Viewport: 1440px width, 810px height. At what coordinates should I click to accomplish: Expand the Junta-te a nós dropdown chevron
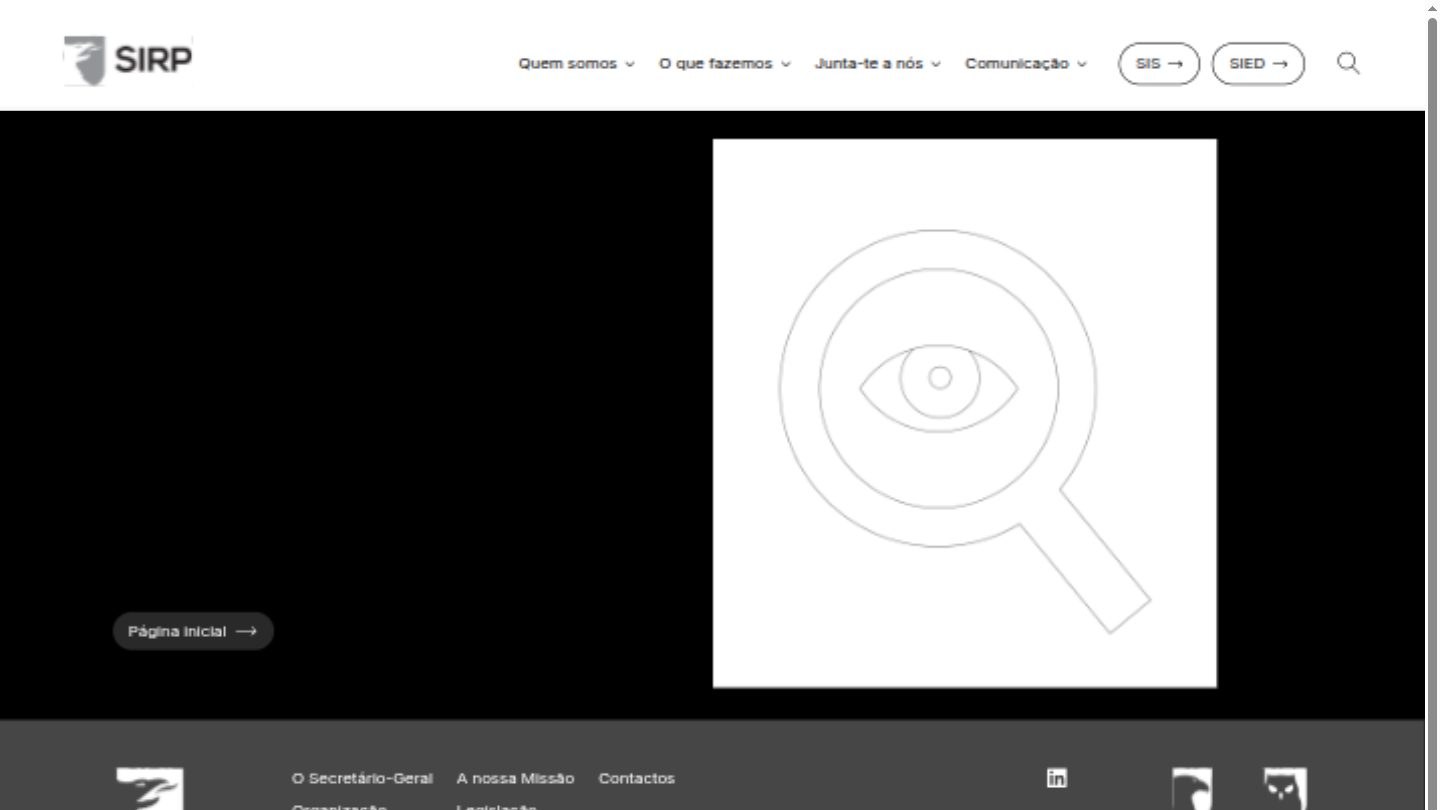[936, 64]
